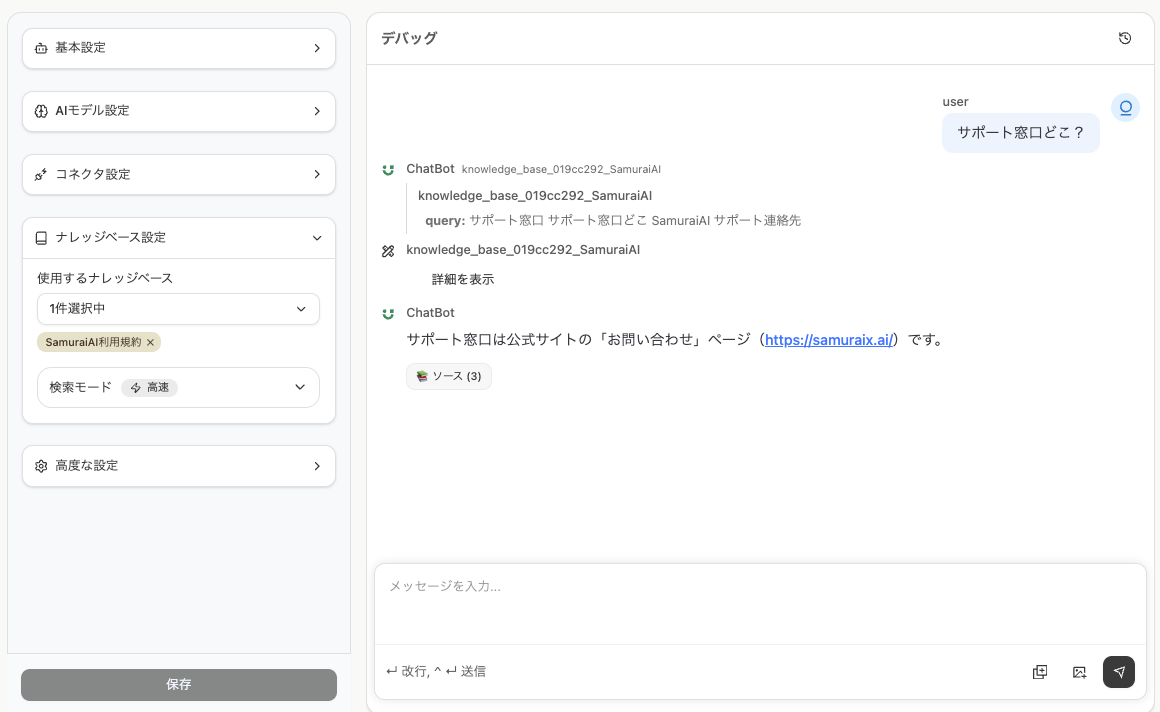Remove the SamuraiAI利用規約 tag
This screenshot has height=712, width=1160.
[151, 342]
